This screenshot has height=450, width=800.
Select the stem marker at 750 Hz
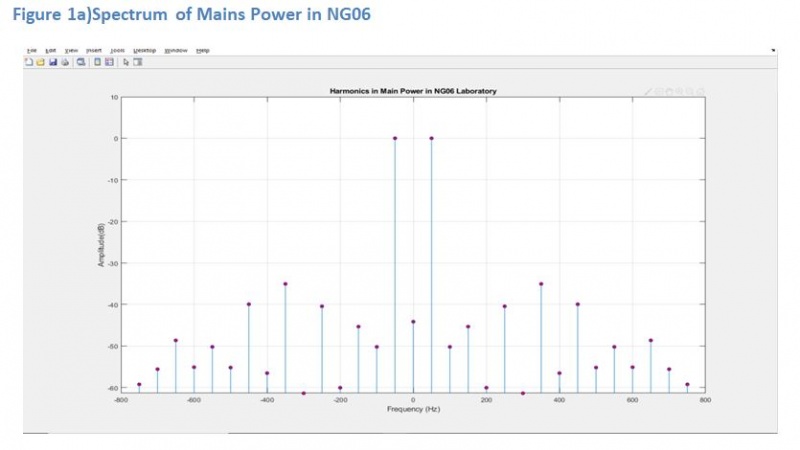coord(687,384)
